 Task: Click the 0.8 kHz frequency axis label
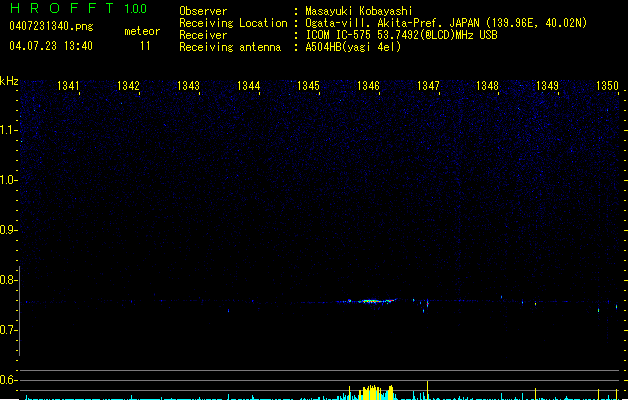coord(8,280)
